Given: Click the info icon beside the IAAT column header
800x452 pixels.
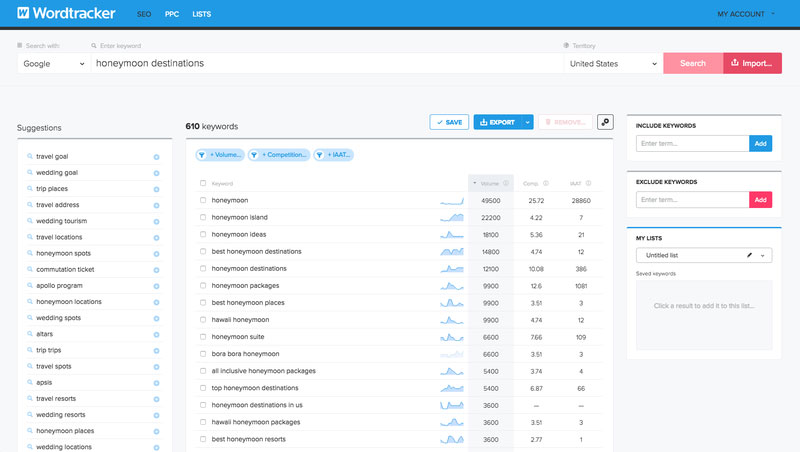Looking at the screenshot, I should tap(588, 183).
